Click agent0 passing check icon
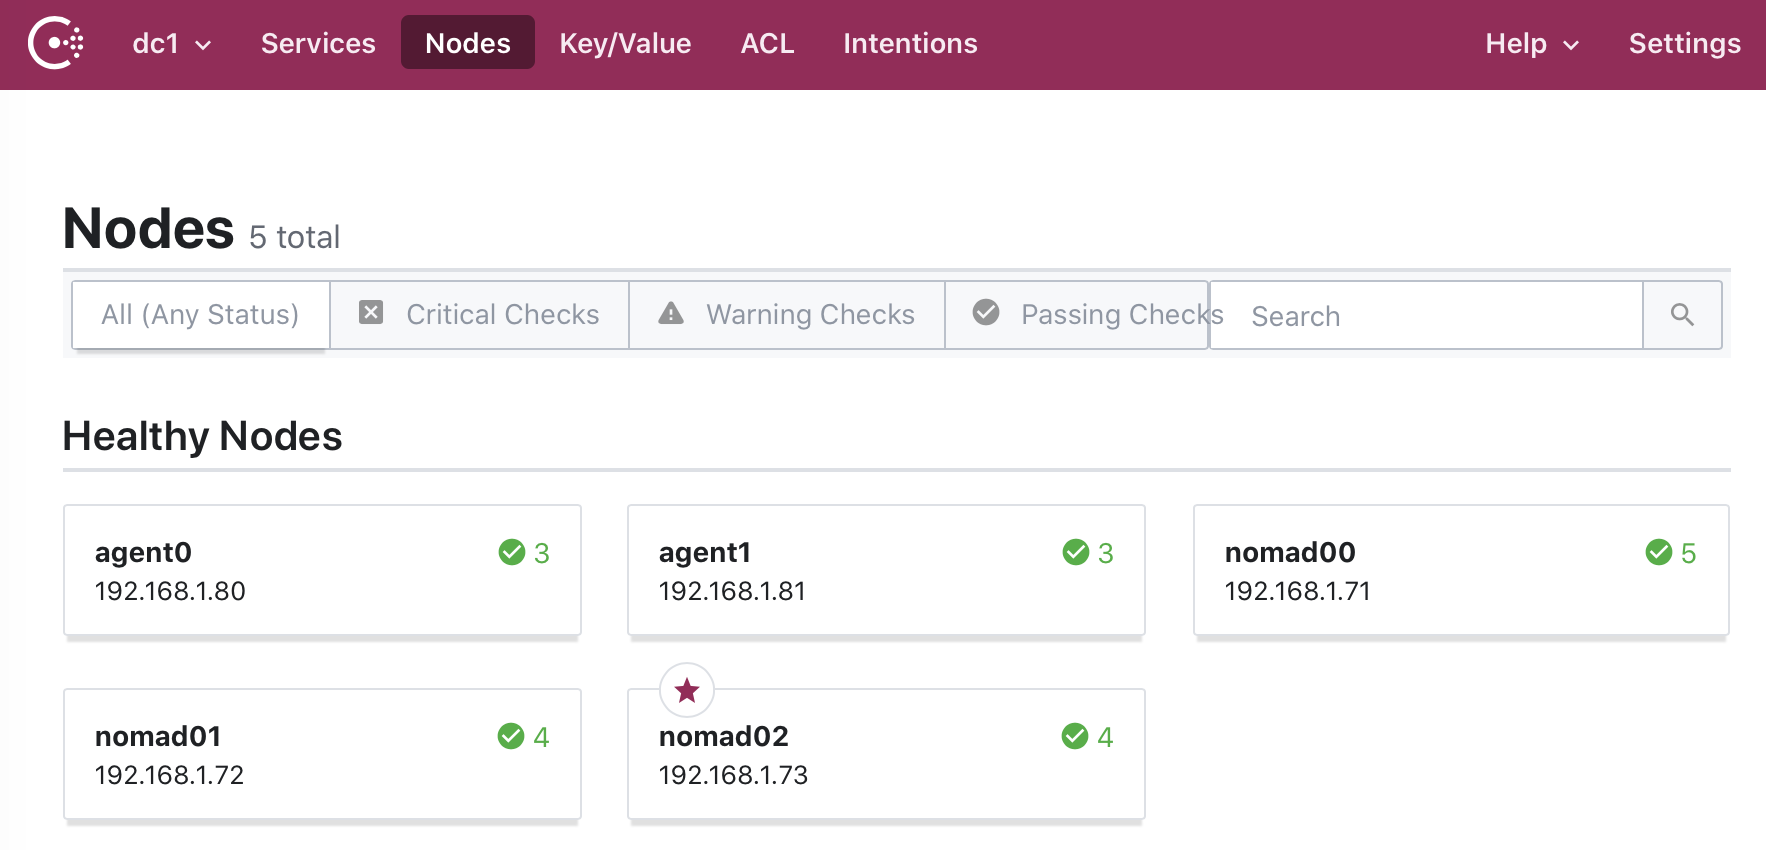Screen dimensions: 1766x850 tap(512, 552)
